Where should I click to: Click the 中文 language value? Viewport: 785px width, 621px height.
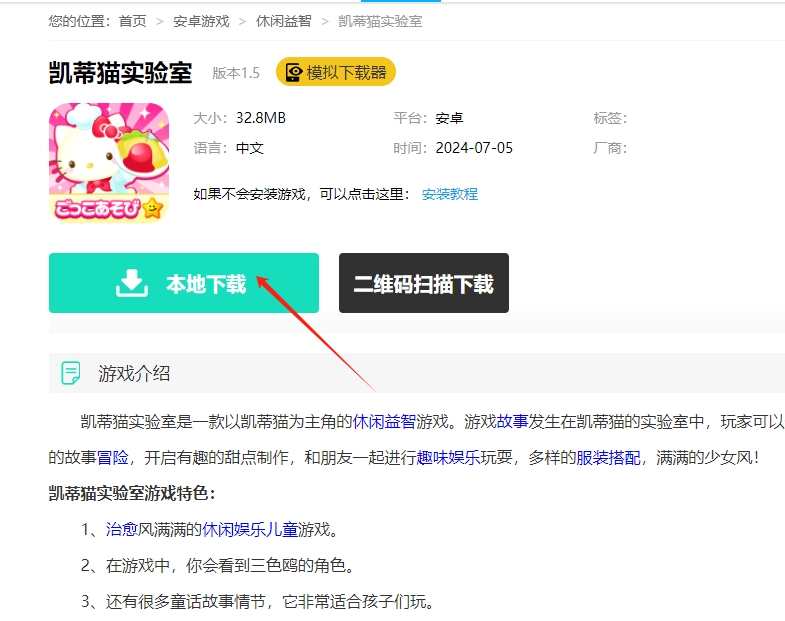point(249,148)
